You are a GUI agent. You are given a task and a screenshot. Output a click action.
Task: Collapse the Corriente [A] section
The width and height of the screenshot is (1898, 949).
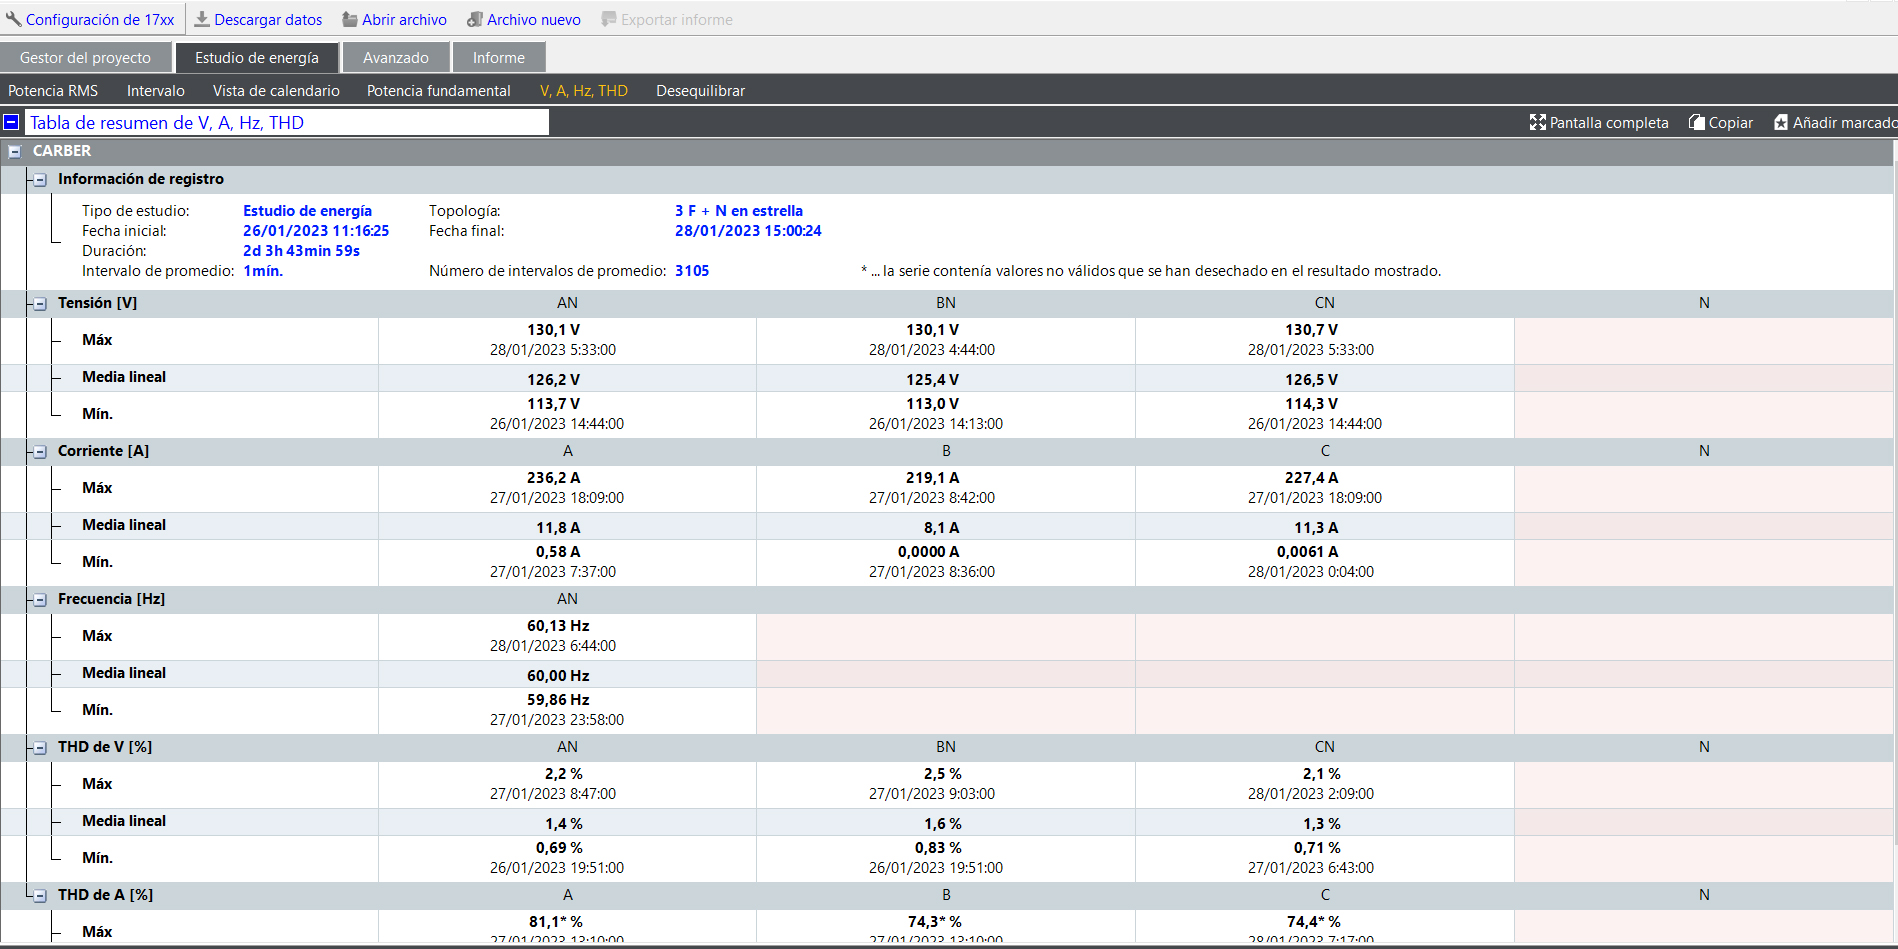coord(40,452)
